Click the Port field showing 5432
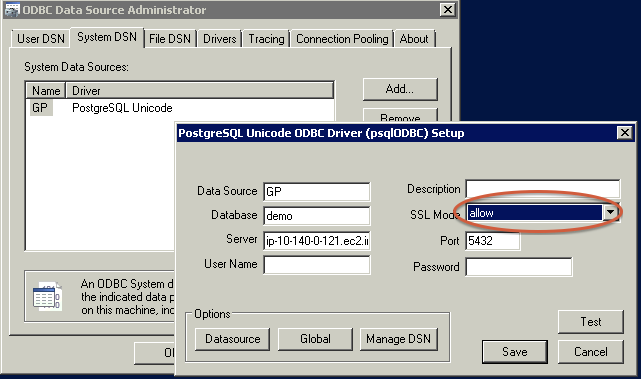Screen dimensions: 641x379 point(493,241)
